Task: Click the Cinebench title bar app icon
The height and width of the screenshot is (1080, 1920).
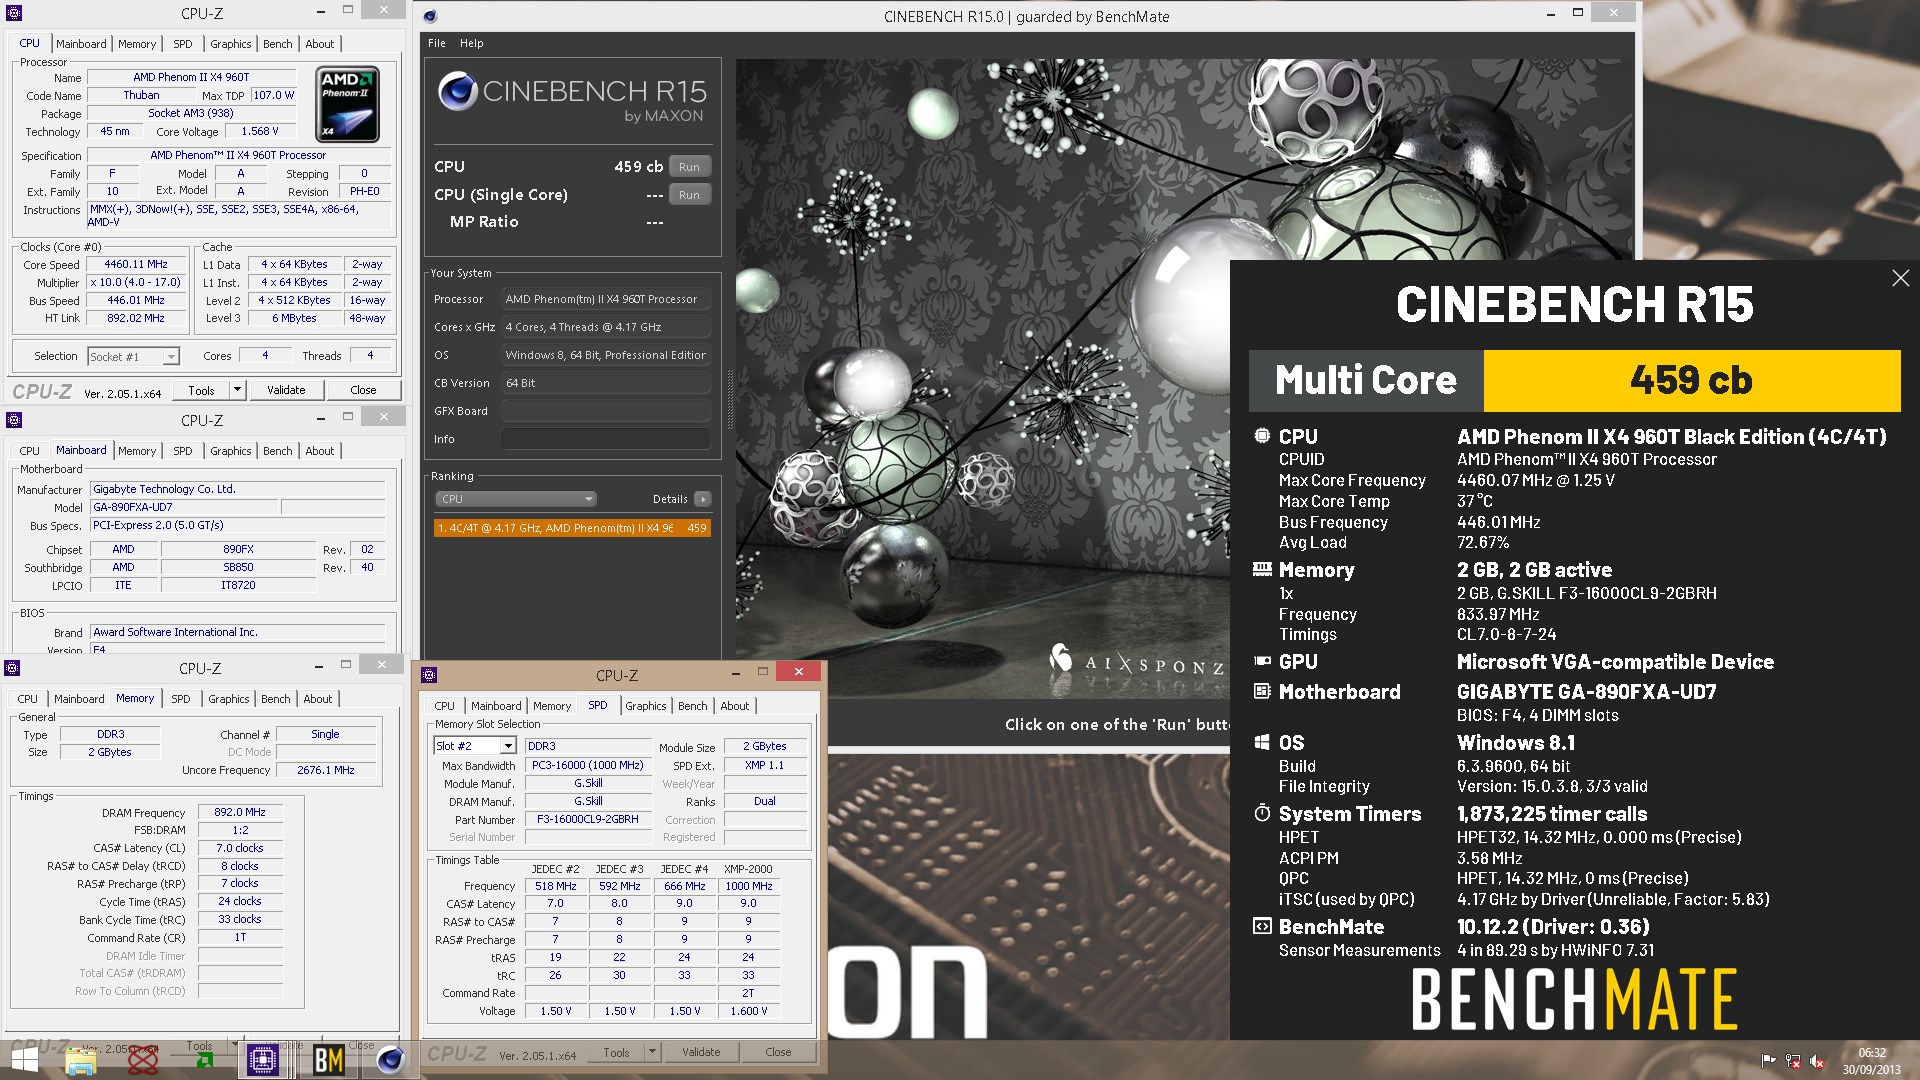Action: tap(430, 16)
